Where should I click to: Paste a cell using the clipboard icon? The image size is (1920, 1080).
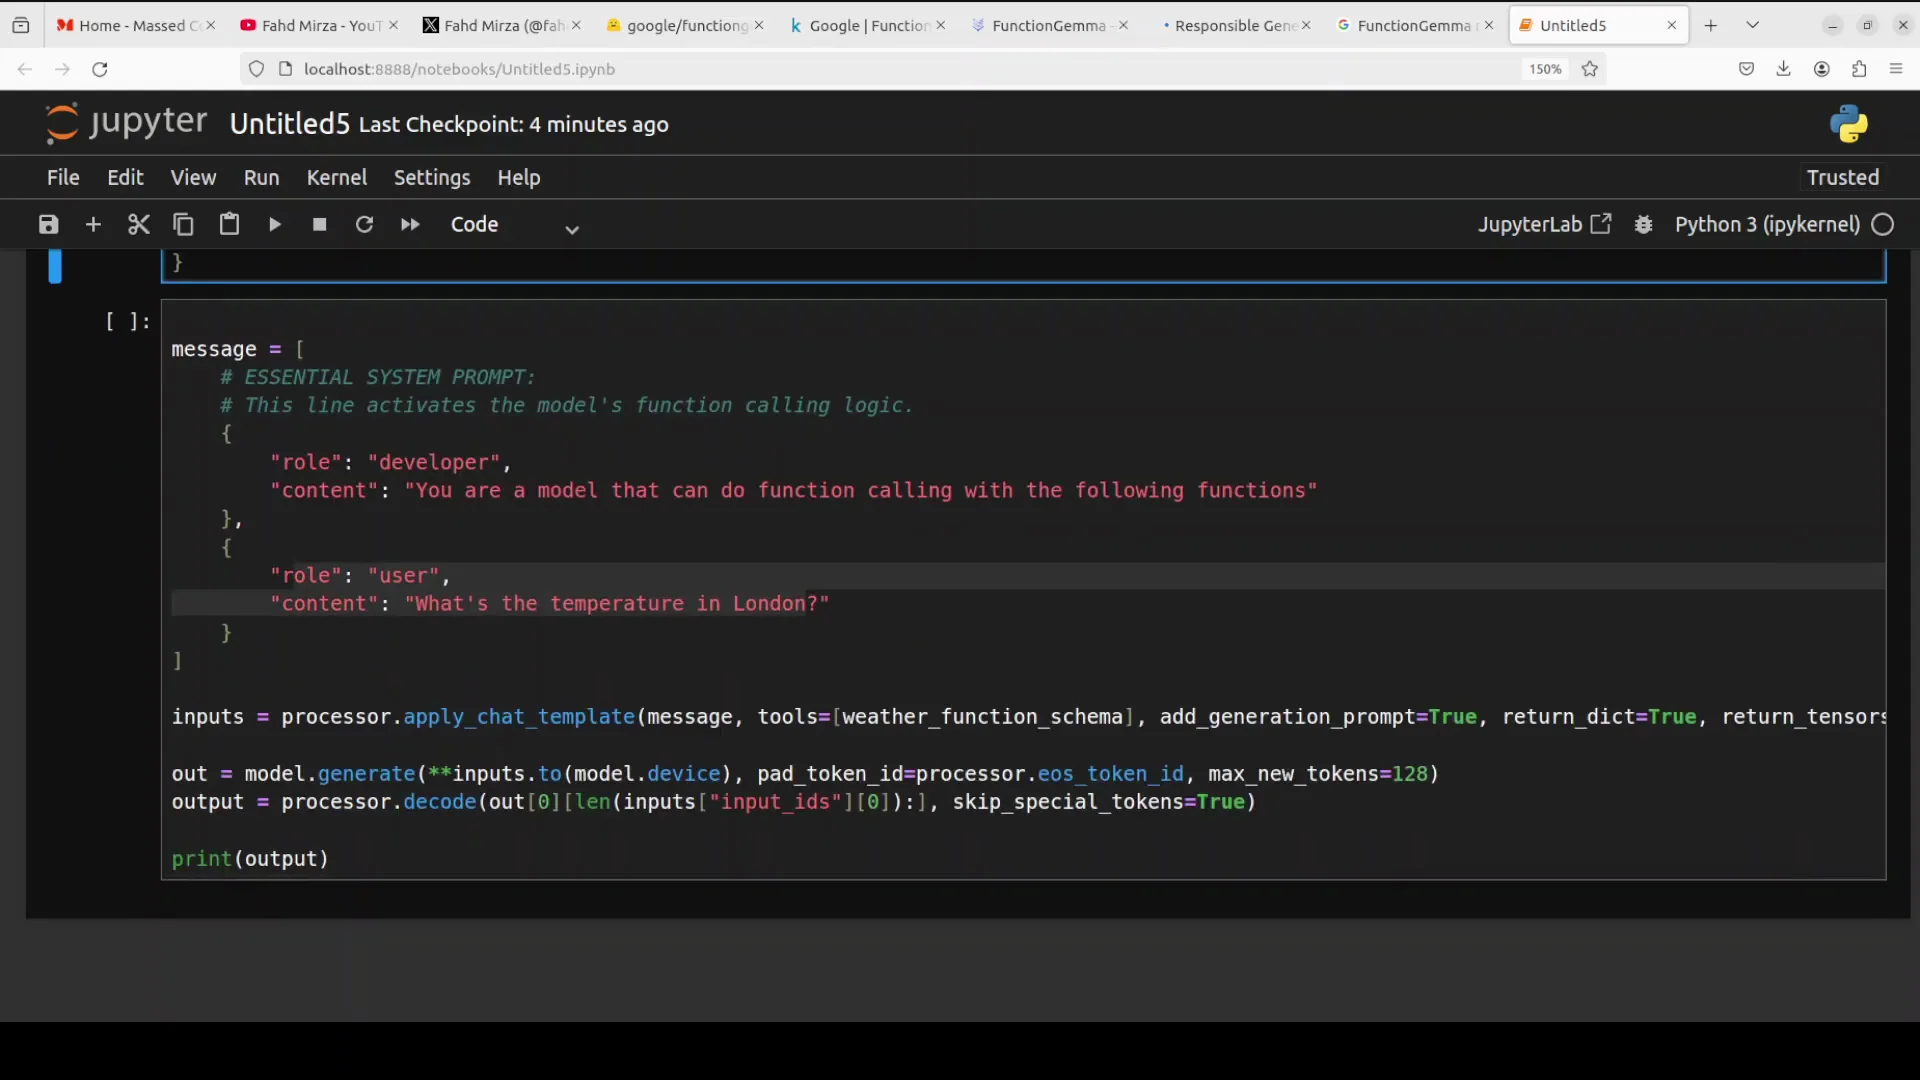tap(229, 224)
